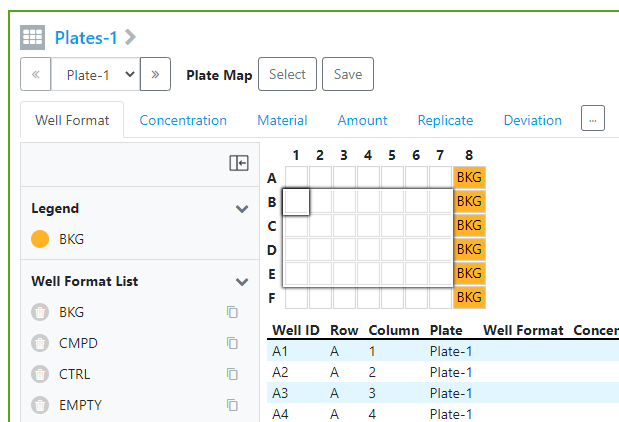Viewport: 619px width, 422px height.
Task: Click the orange BKG legend color swatch
Action: click(40, 240)
